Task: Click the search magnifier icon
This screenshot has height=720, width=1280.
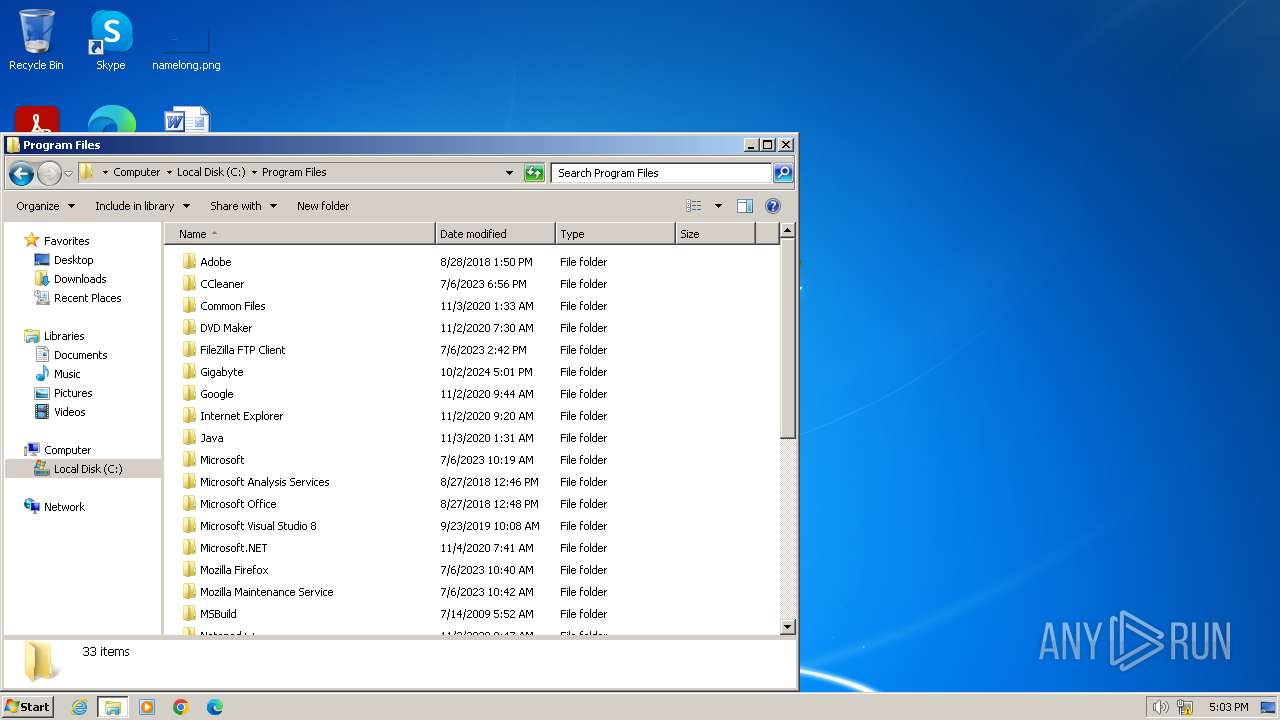Action: click(x=783, y=173)
